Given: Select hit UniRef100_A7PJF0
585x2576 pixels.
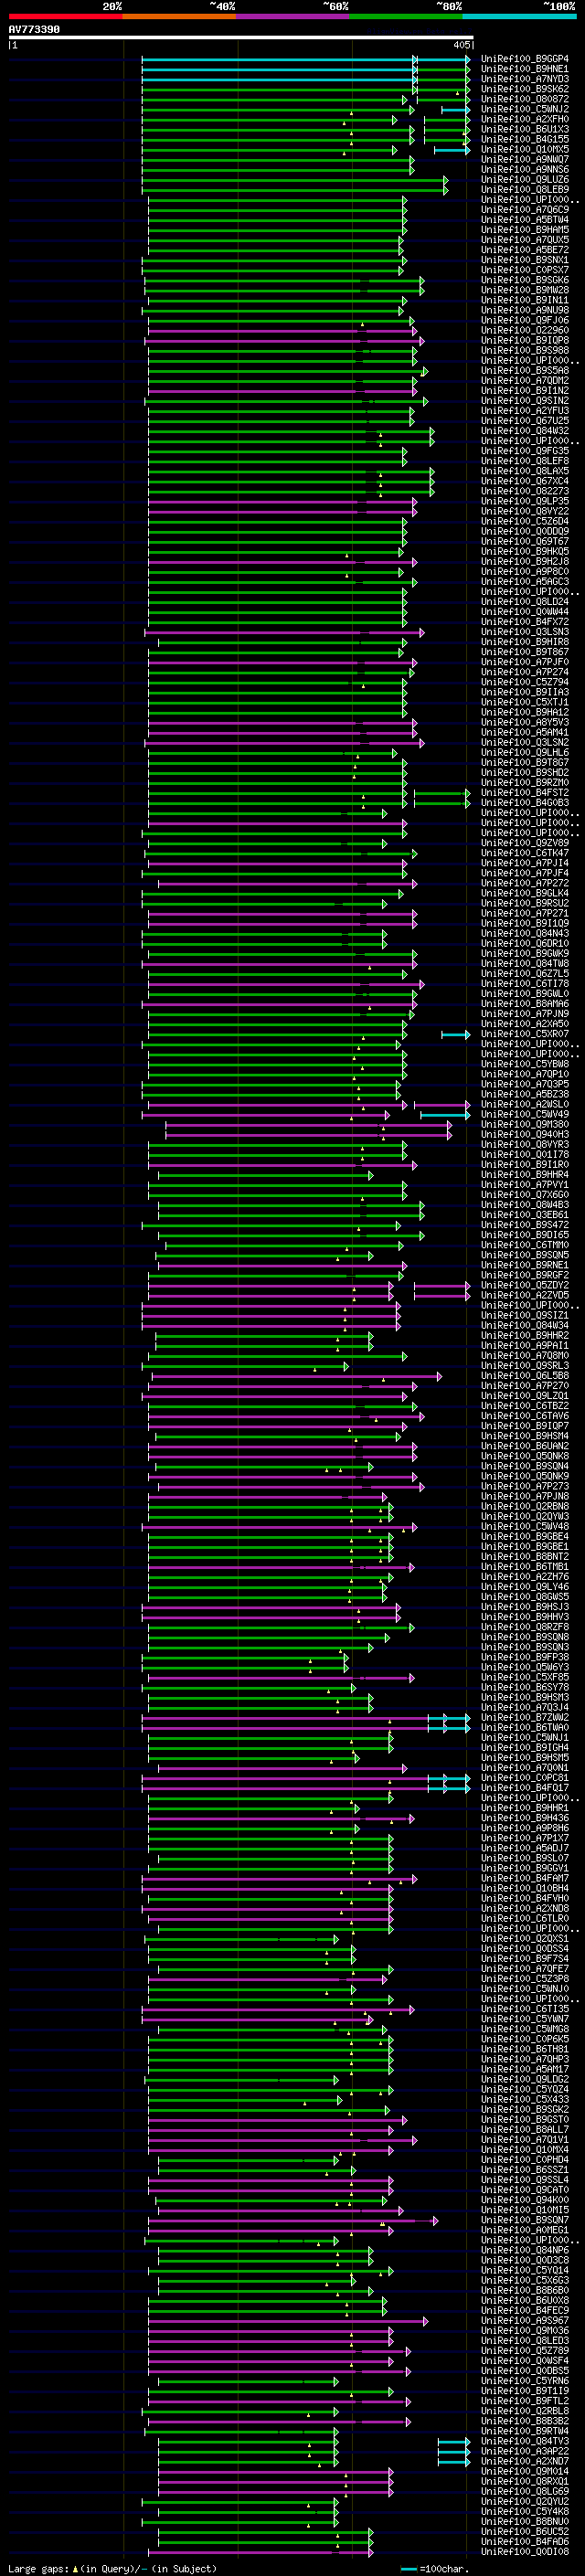Looking at the screenshot, I should click(525, 662).
